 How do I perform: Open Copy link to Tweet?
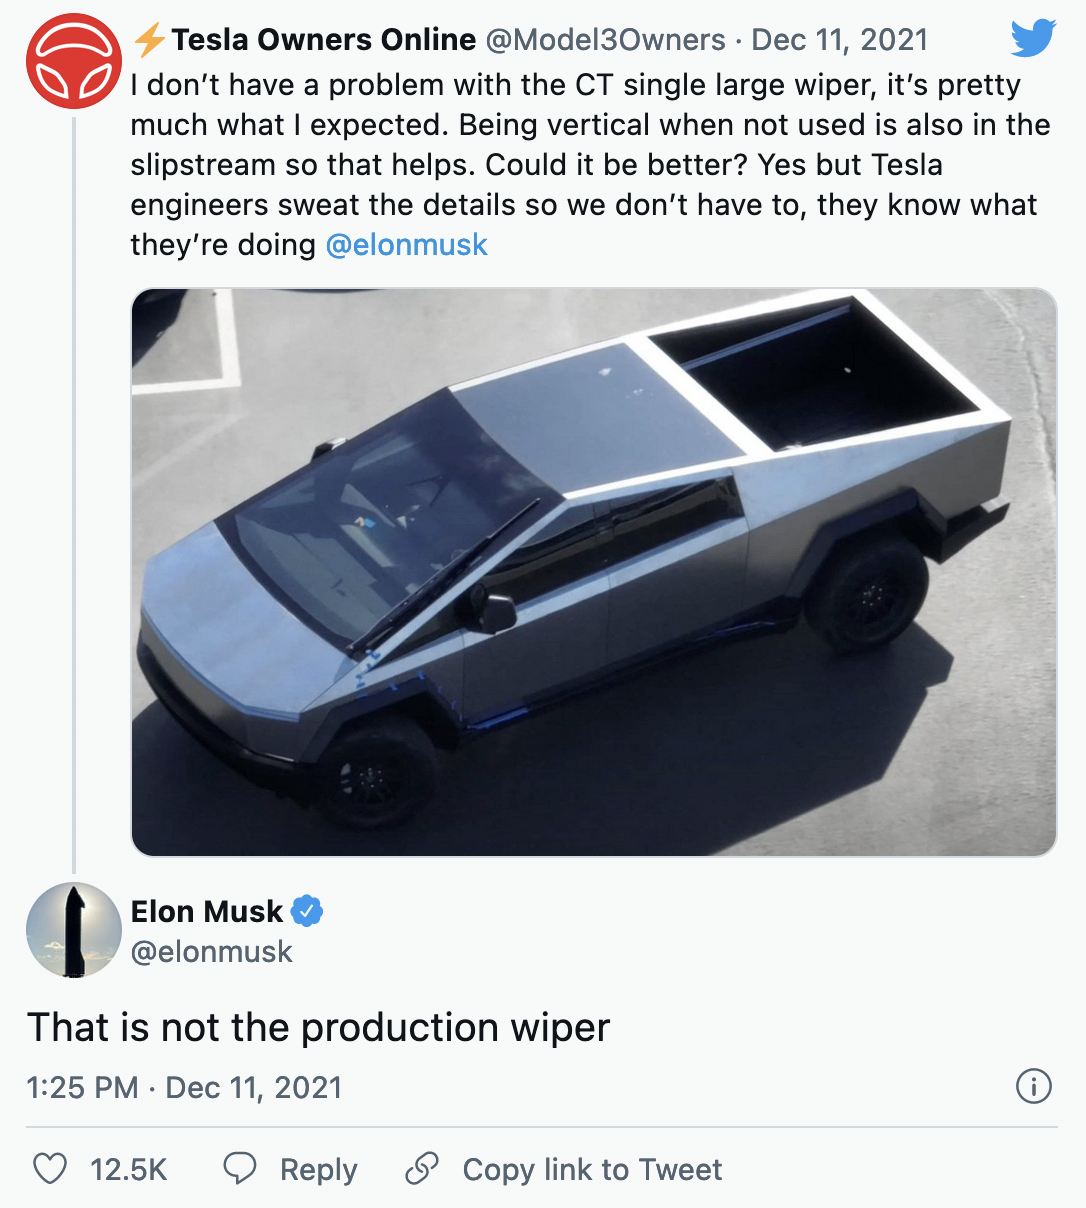[592, 1168]
